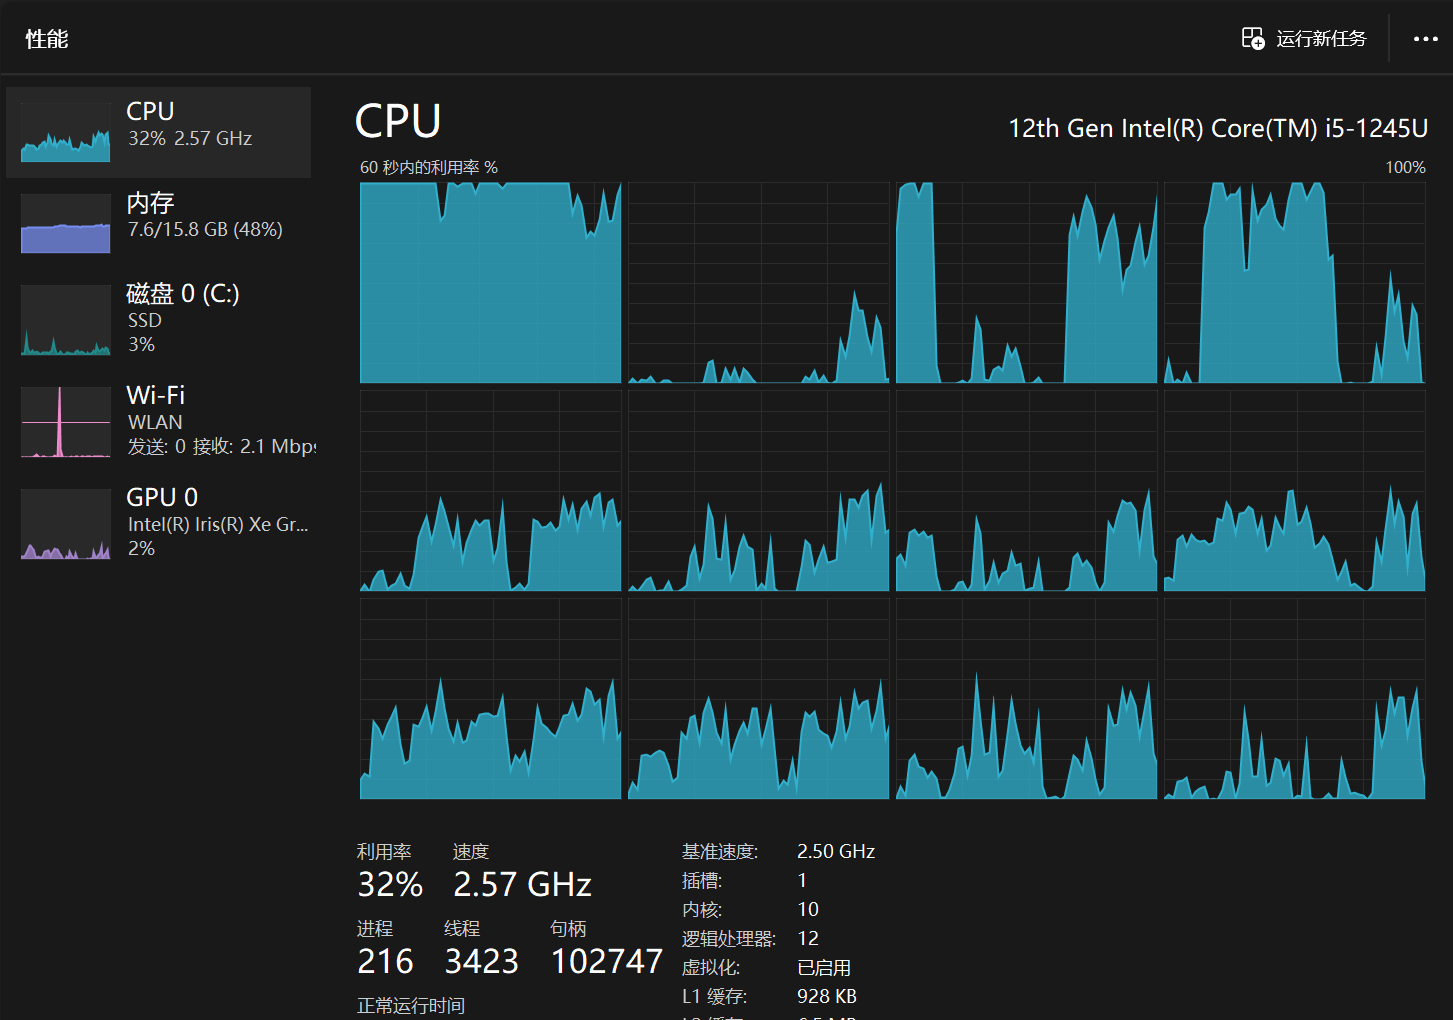Click the 32% 2.57 GHz sidebar CPU text

click(190, 138)
